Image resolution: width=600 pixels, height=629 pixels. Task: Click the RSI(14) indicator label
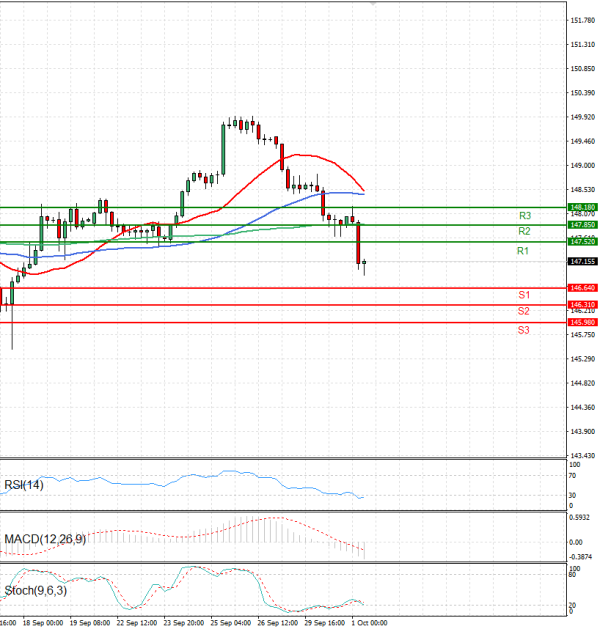[x=25, y=486]
